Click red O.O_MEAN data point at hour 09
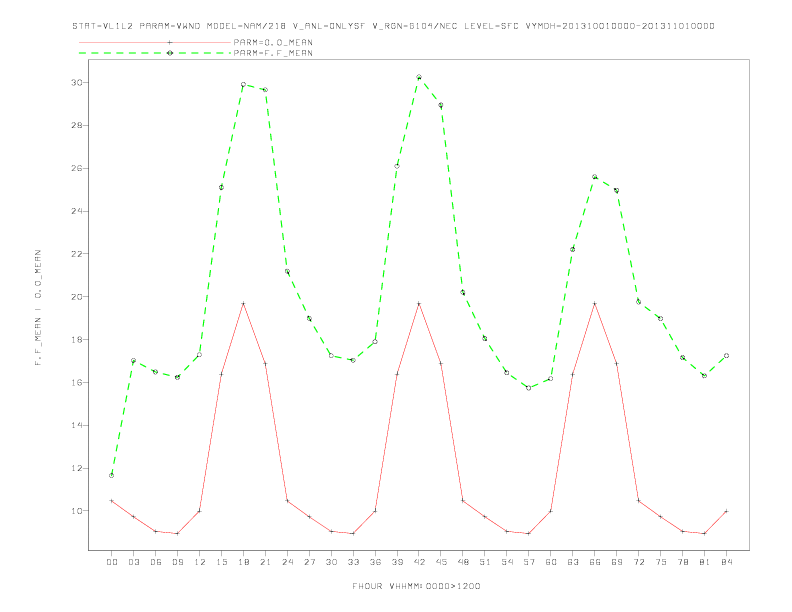 (177, 533)
